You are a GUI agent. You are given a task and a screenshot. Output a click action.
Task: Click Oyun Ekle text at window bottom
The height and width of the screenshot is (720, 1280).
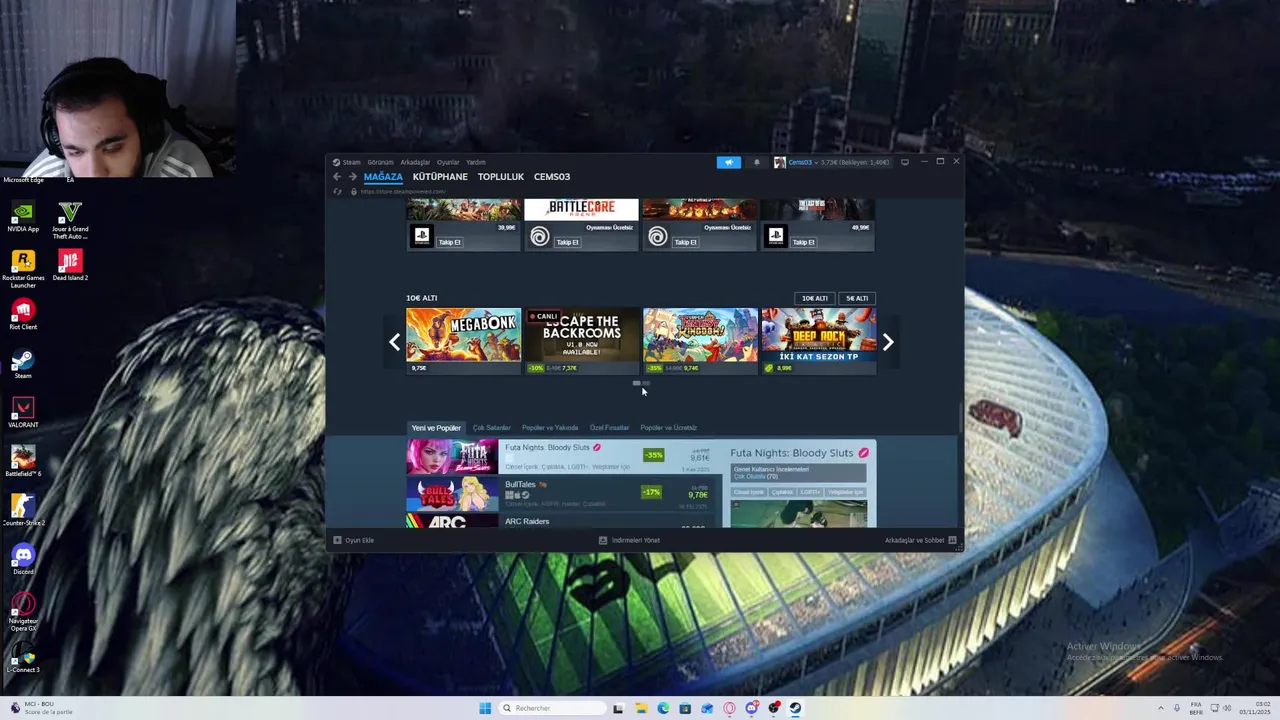coord(360,540)
